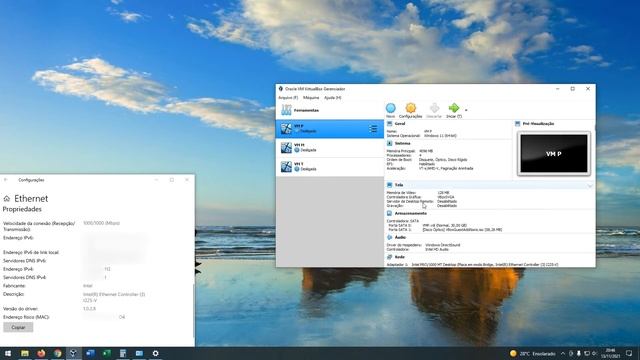640x360 pixels.
Task: Show hidden system tray icons
Action: click(563, 353)
